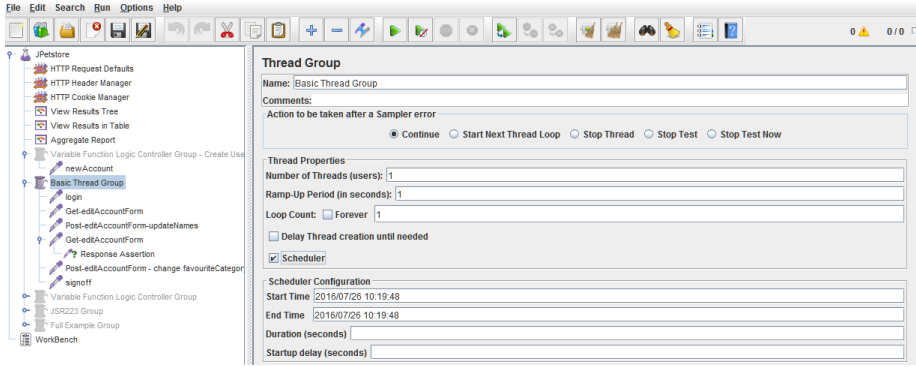Open the Help menu
Image resolution: width=916 pixels, height=367 pixels.
click(172, 8)
